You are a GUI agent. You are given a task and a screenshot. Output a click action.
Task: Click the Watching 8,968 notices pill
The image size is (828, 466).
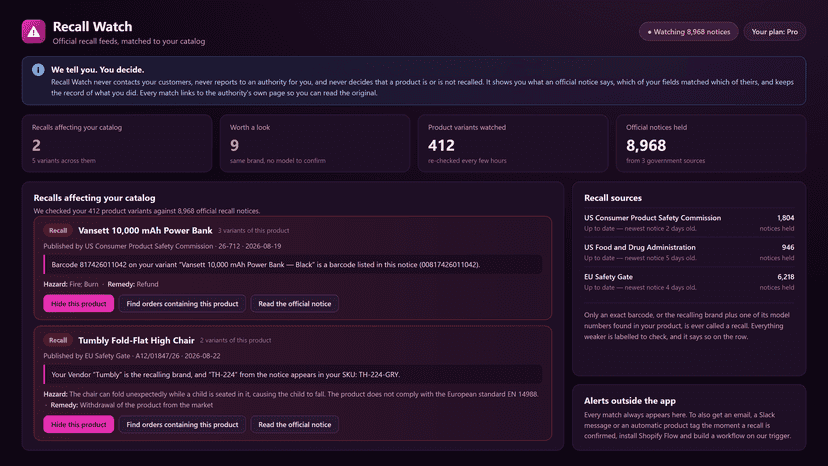click(689, 32)
